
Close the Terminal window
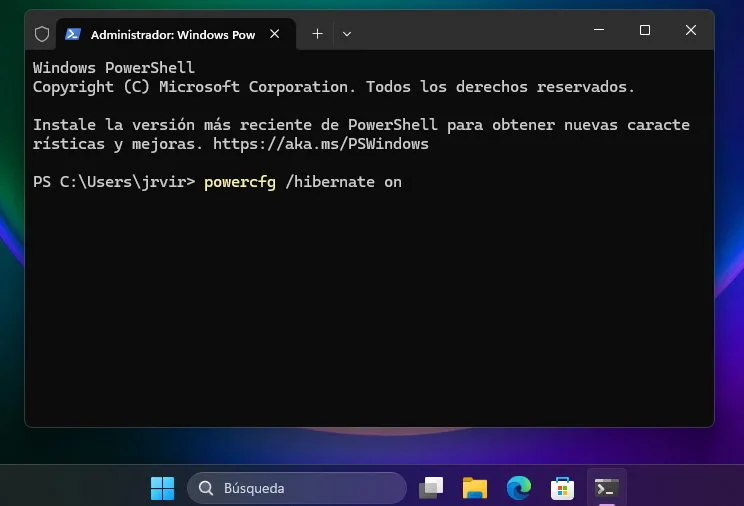click(x=691, y=30)
